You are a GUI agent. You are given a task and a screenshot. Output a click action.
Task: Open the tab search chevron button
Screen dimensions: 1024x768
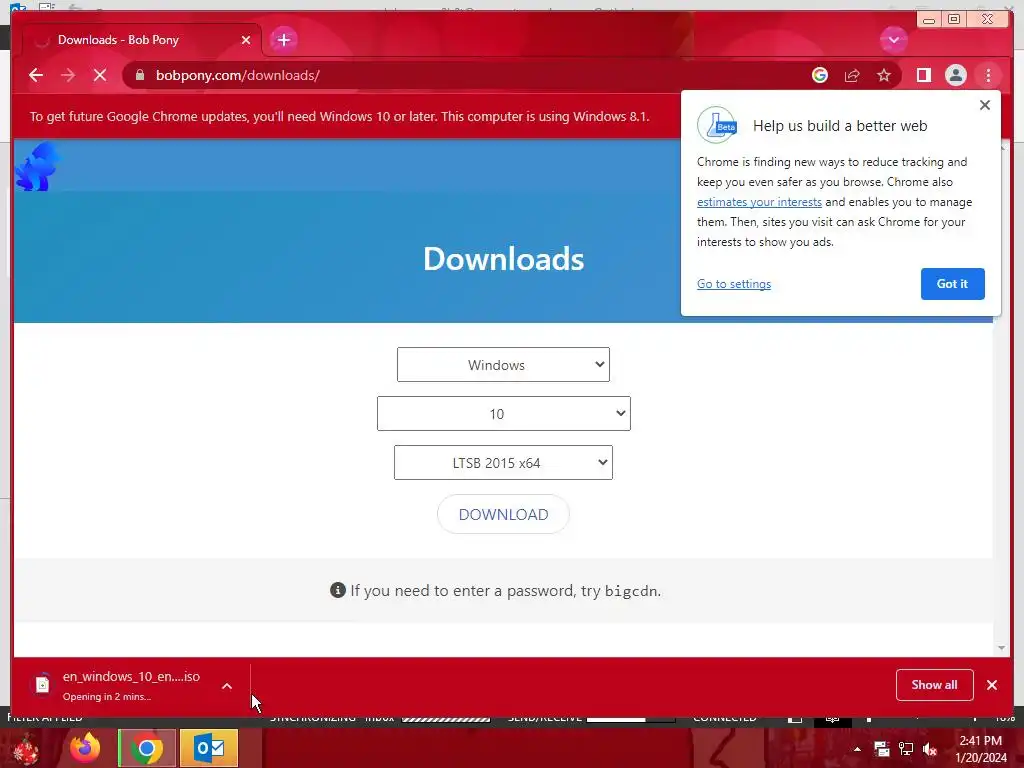(x=893, y=40)
